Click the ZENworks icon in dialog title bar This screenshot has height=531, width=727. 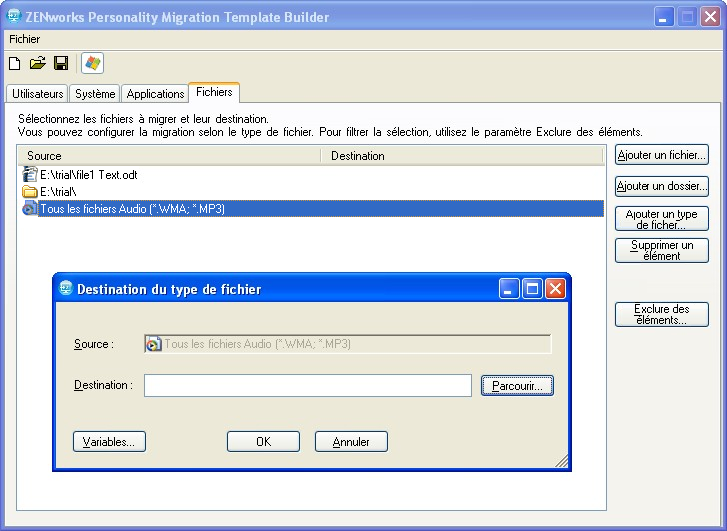(65, 289)
